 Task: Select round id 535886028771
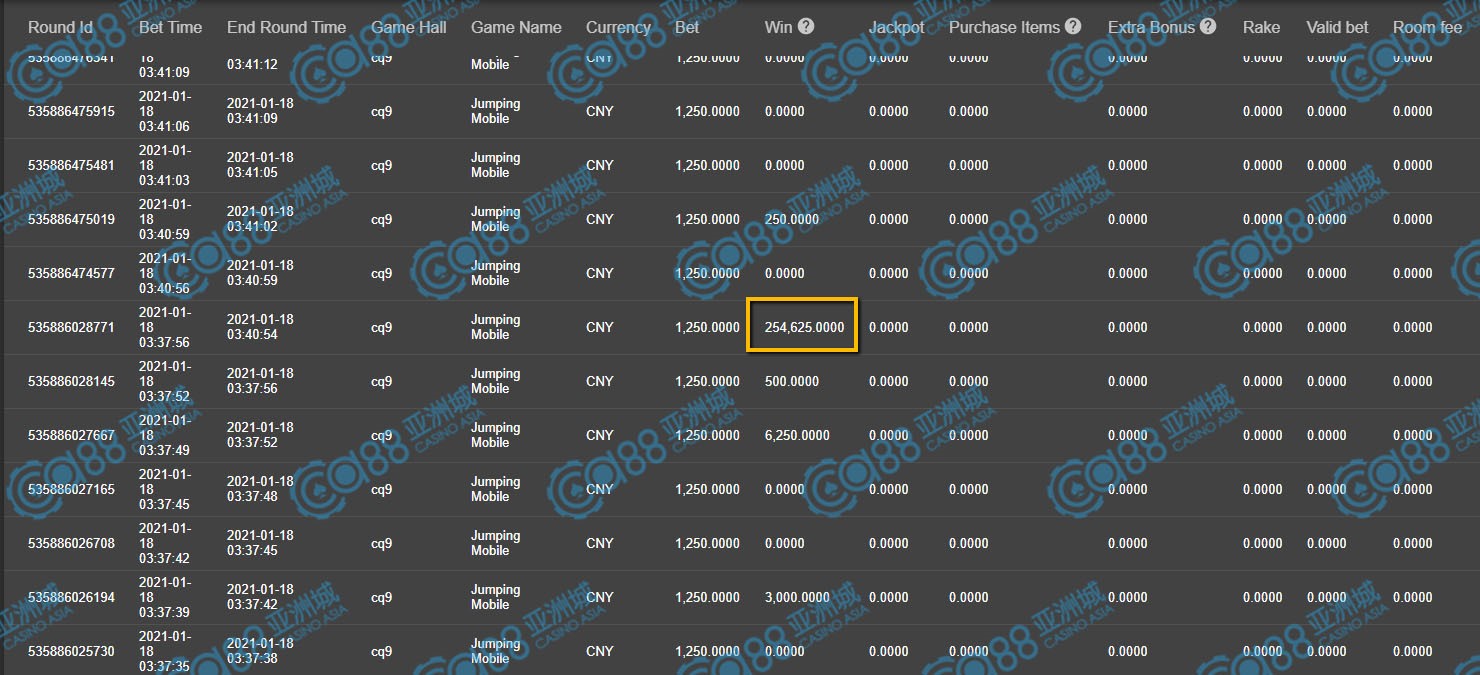(x=71, y=327)
